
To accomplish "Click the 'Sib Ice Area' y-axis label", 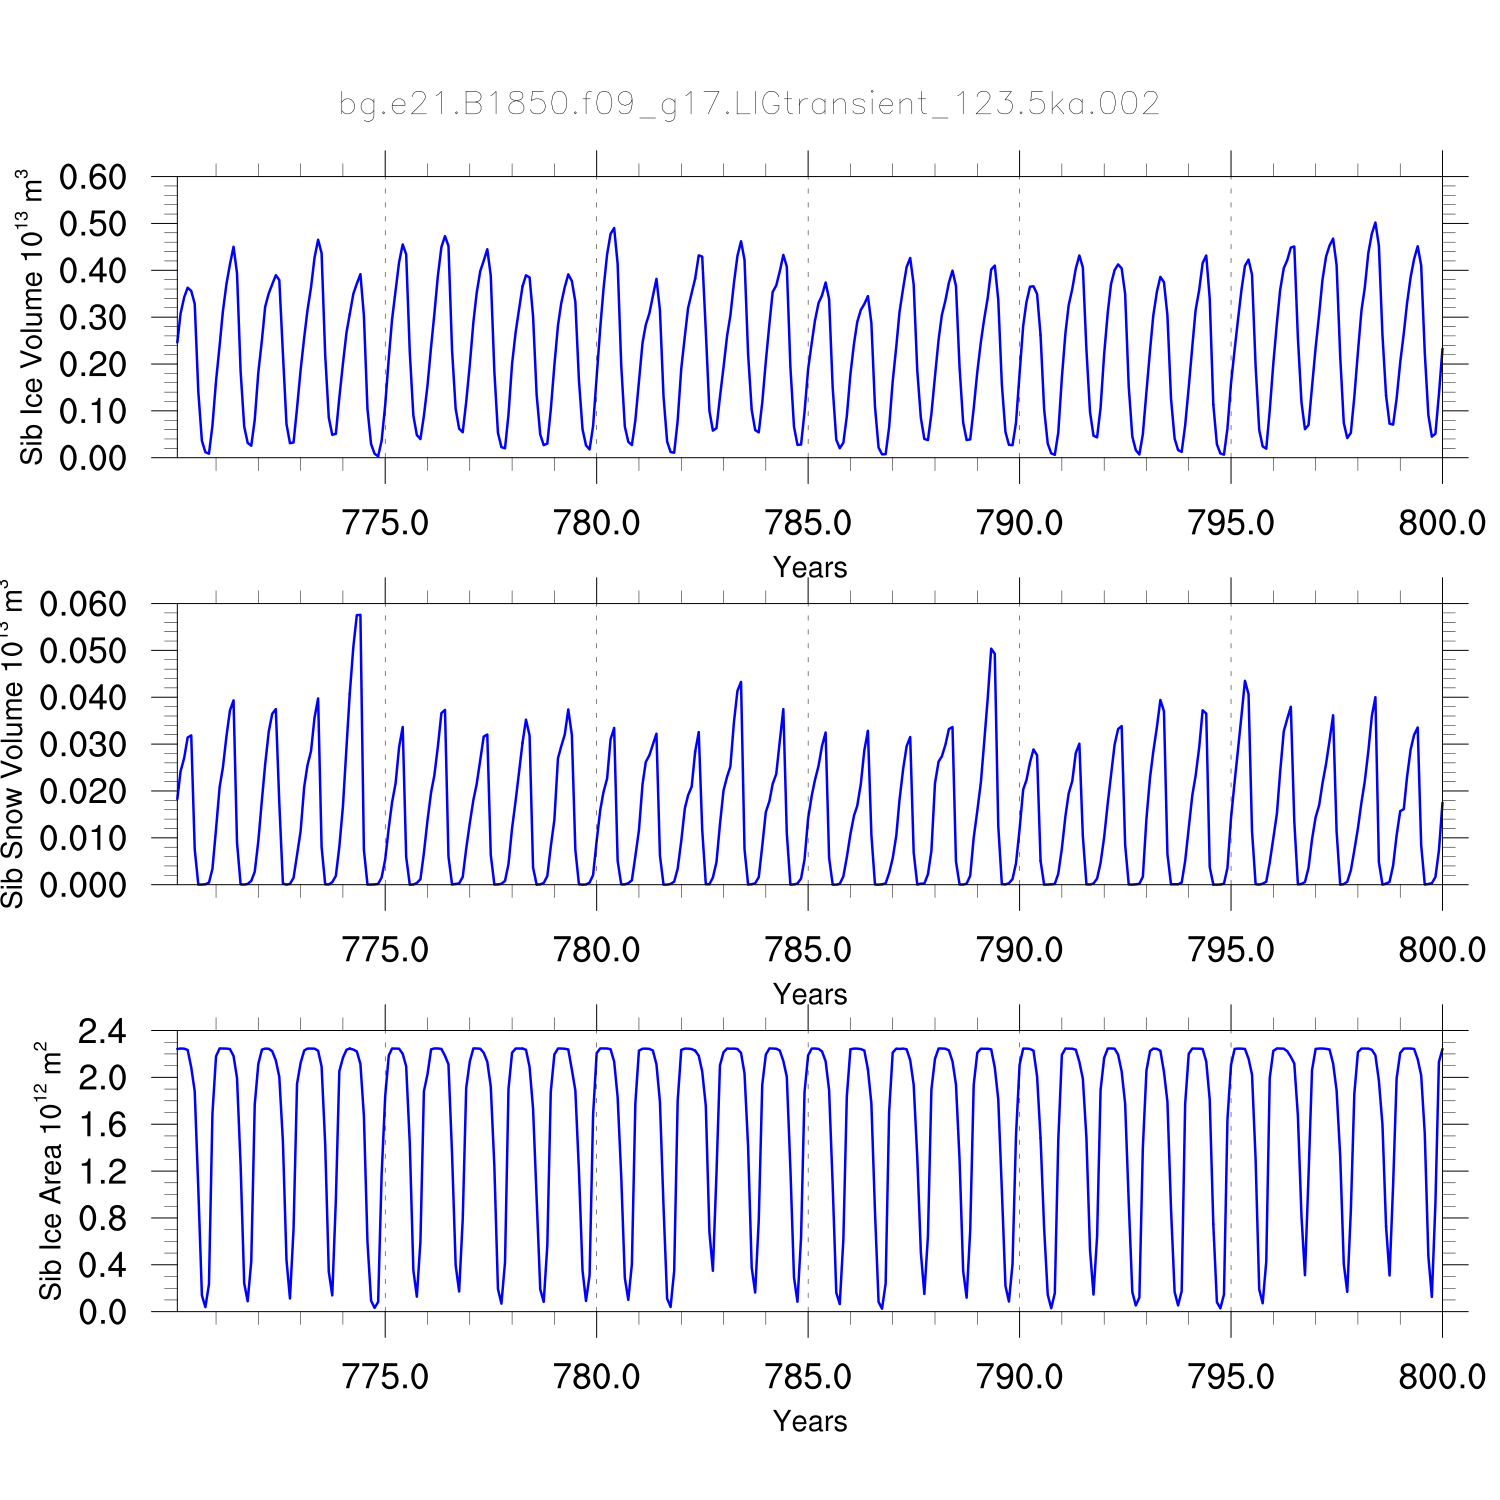I will (50, 1171).
